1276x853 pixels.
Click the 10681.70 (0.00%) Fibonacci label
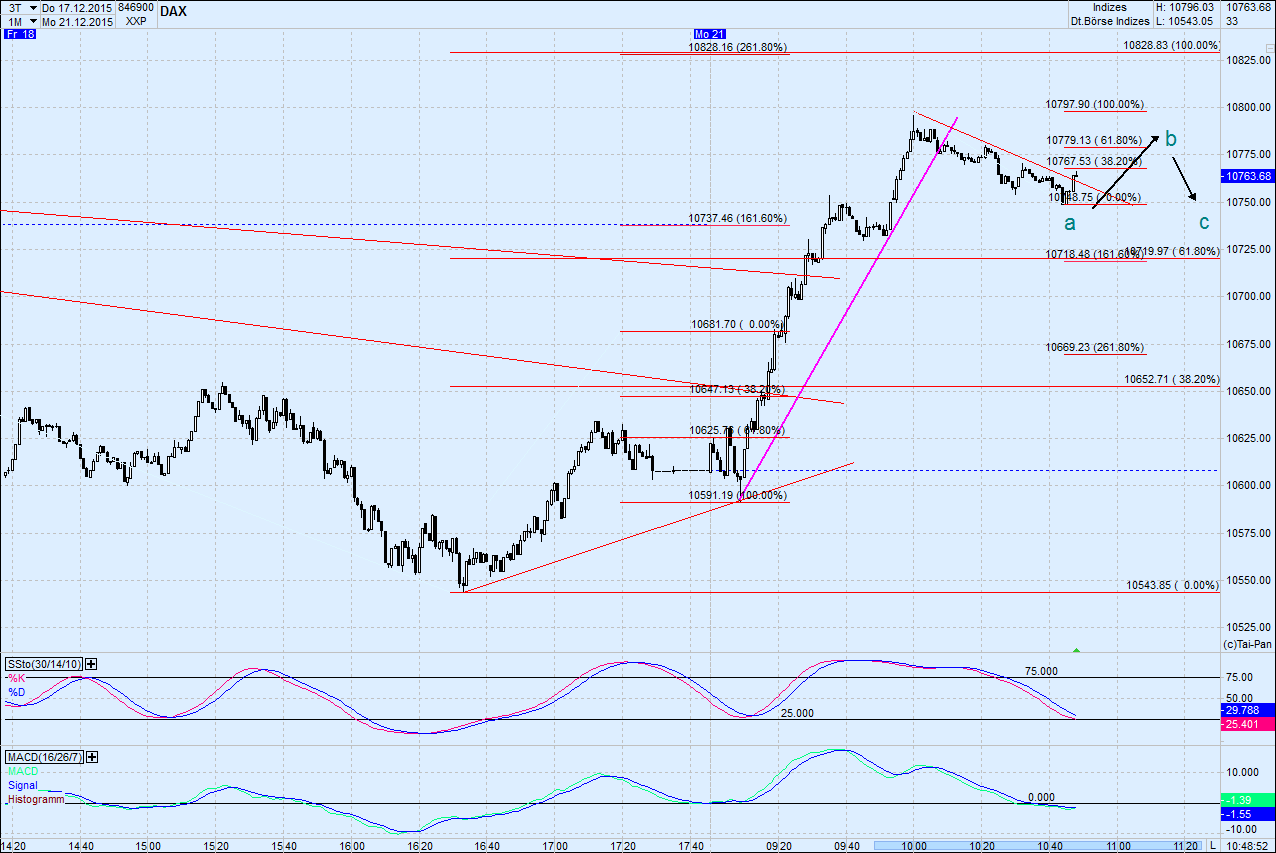[738, 325]
